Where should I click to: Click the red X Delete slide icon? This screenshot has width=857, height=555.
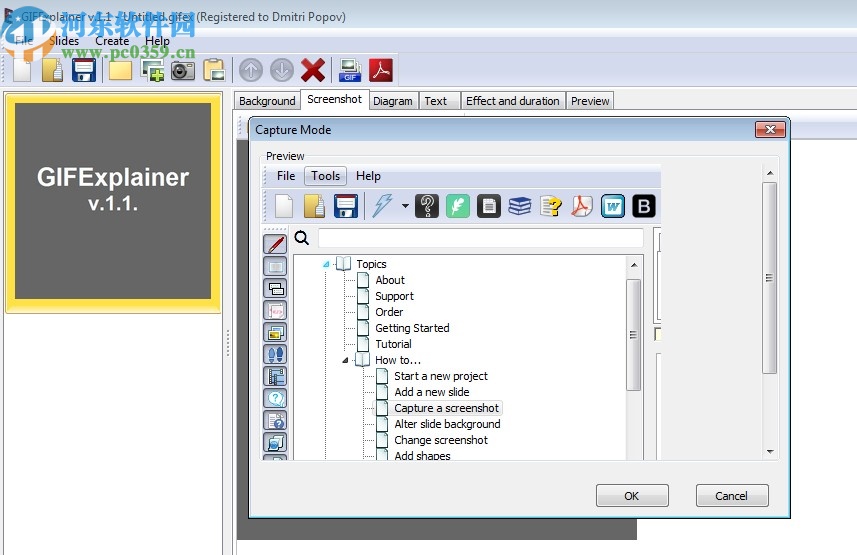(313, 70)
